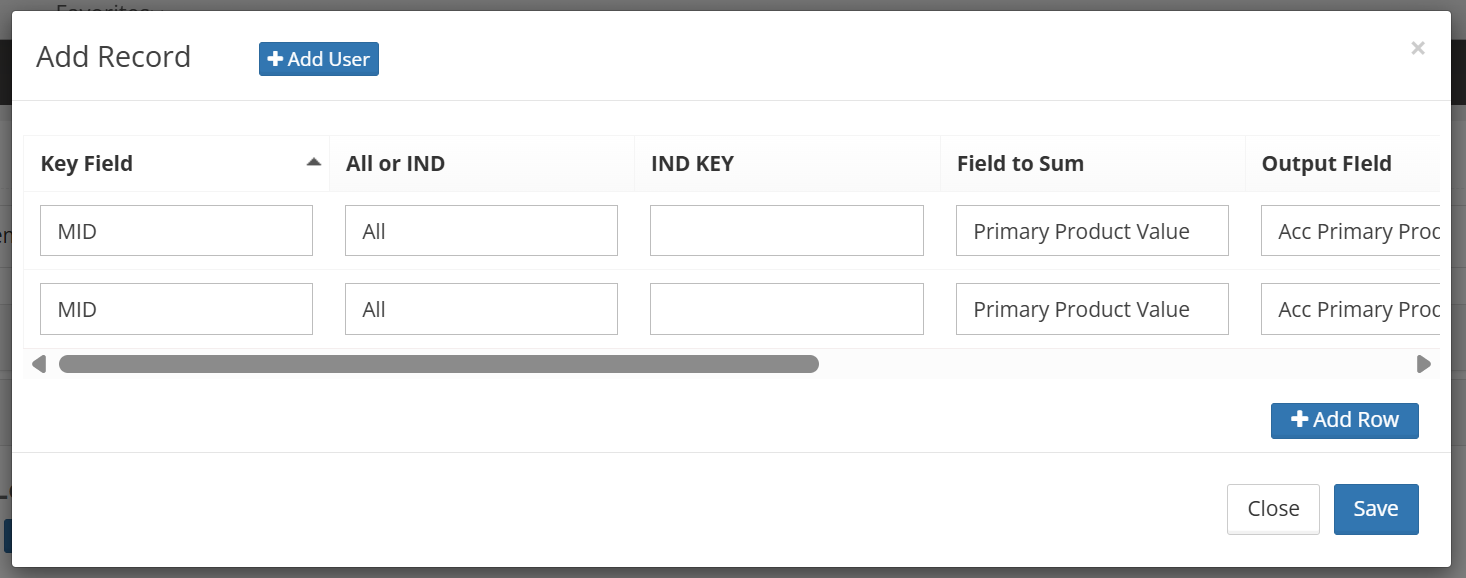The height and width of the screenshot is (578, 1466).
Task: Click the horizontal scrollbar thumb
Action: [438, 364]
